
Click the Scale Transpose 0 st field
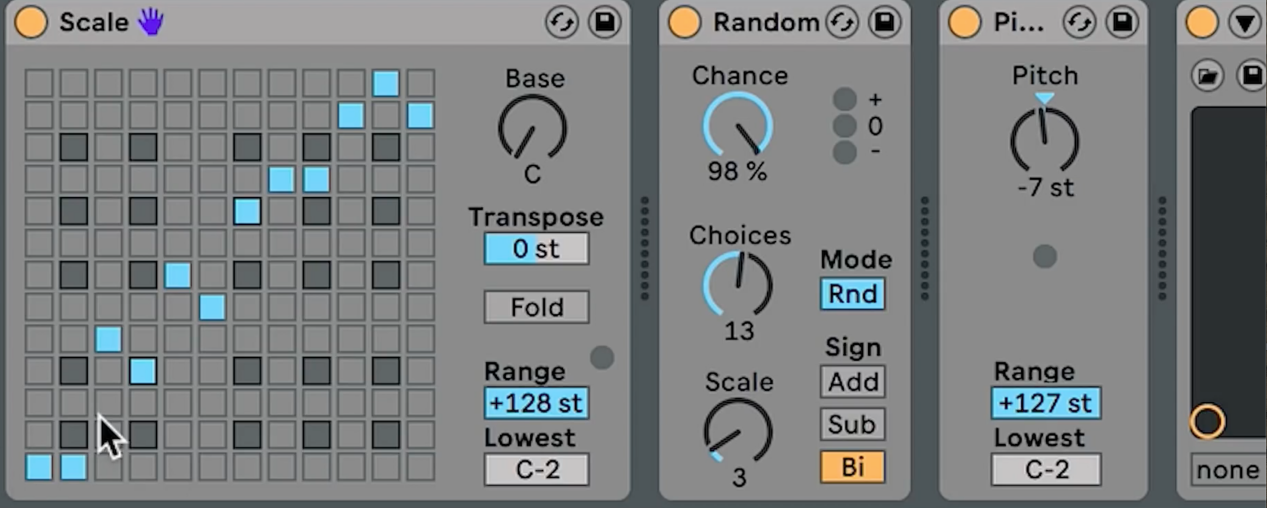point(537,249)
